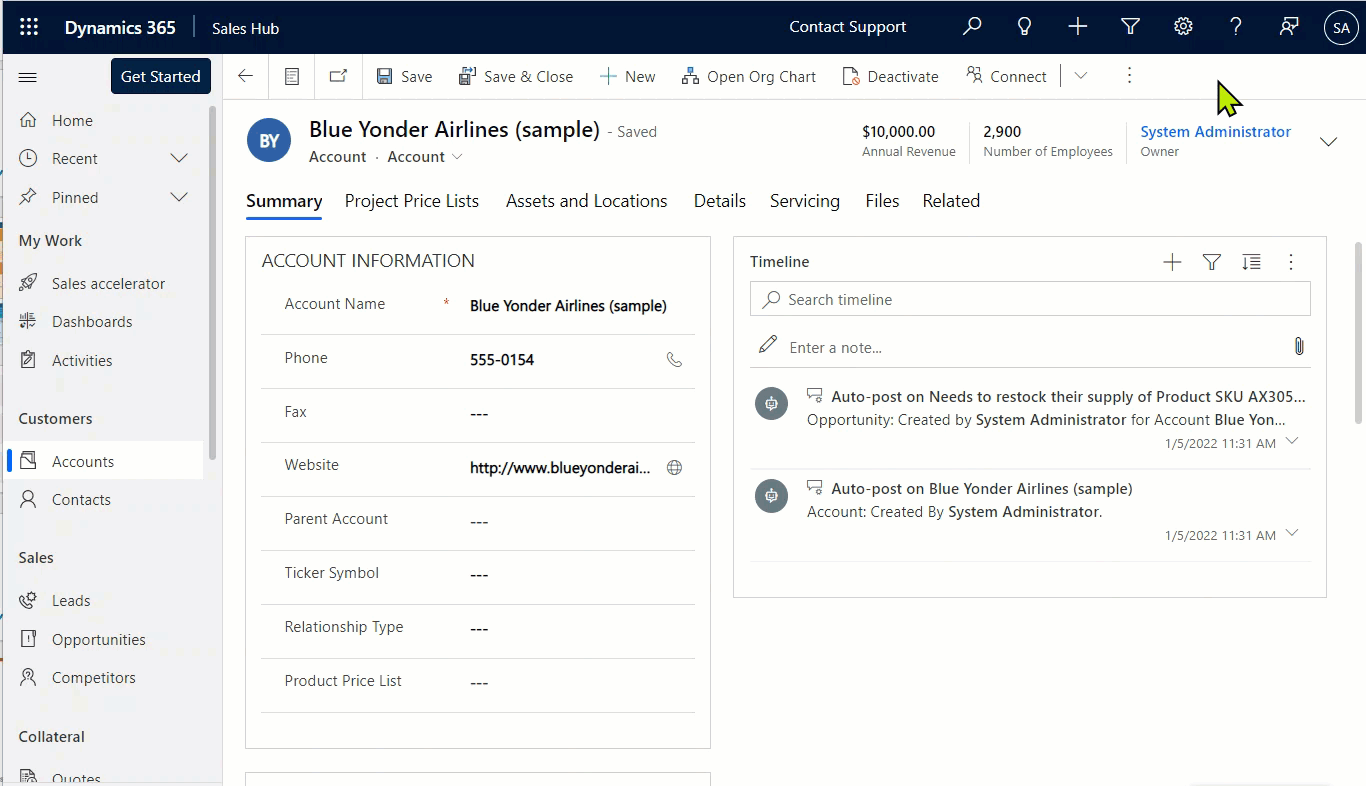Open the Assets and Locations tab

586,201
